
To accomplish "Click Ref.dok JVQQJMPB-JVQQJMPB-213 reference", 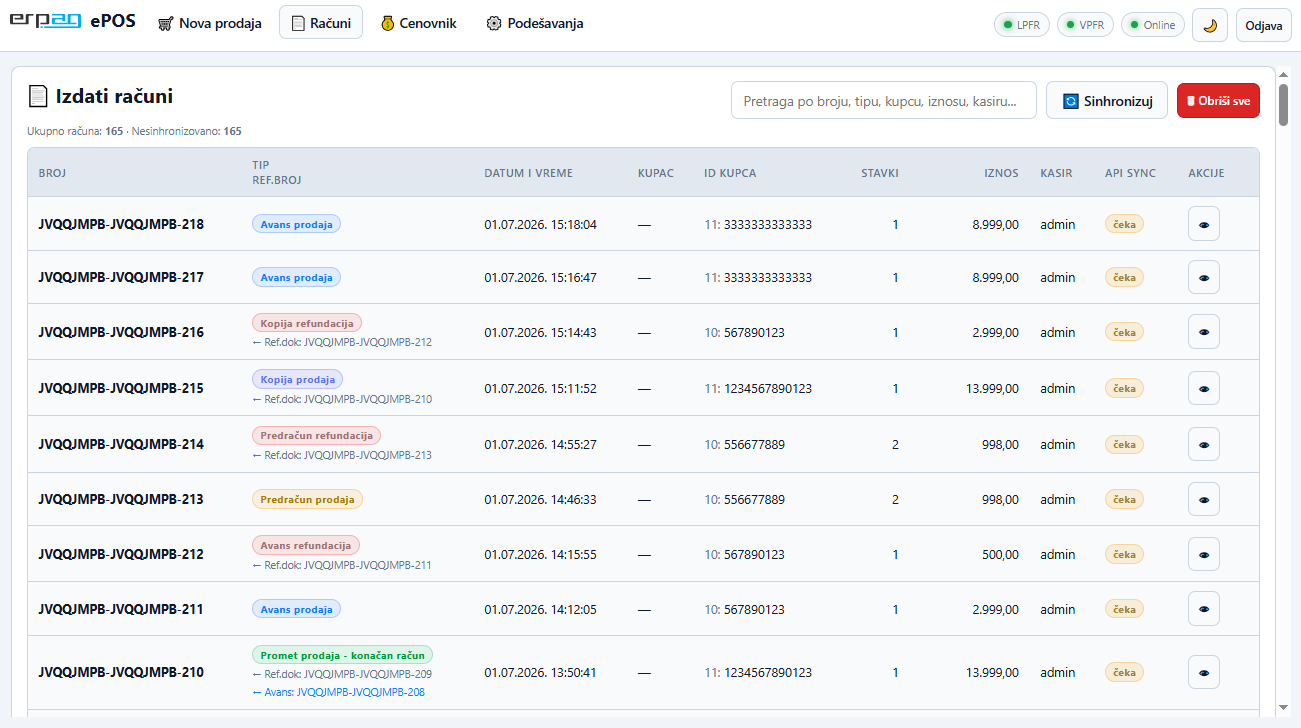I will (342, 455).
